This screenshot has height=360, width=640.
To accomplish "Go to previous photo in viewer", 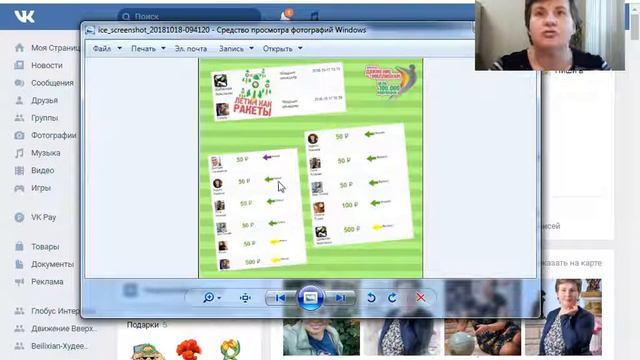I will 280,298.
